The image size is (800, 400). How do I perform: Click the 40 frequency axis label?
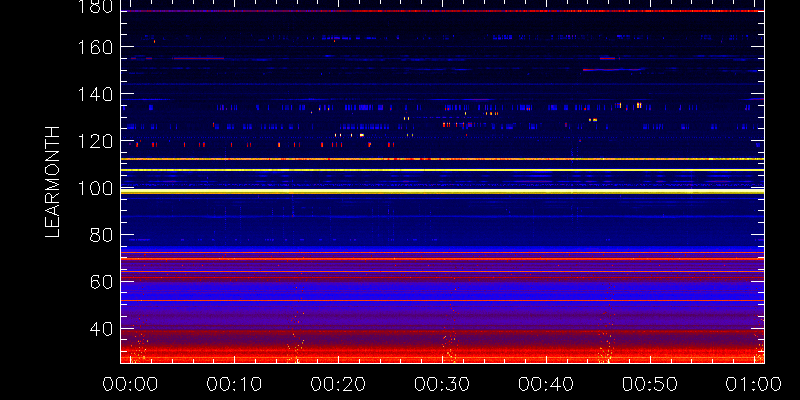tap(102, 330)
